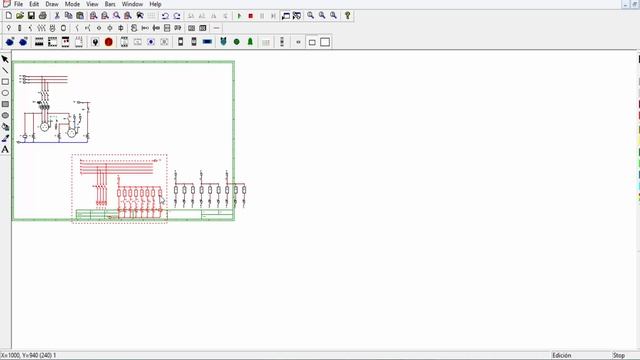Paste with the clipboard icon
The height and width of the screenshot is (360, 640).
80,16
